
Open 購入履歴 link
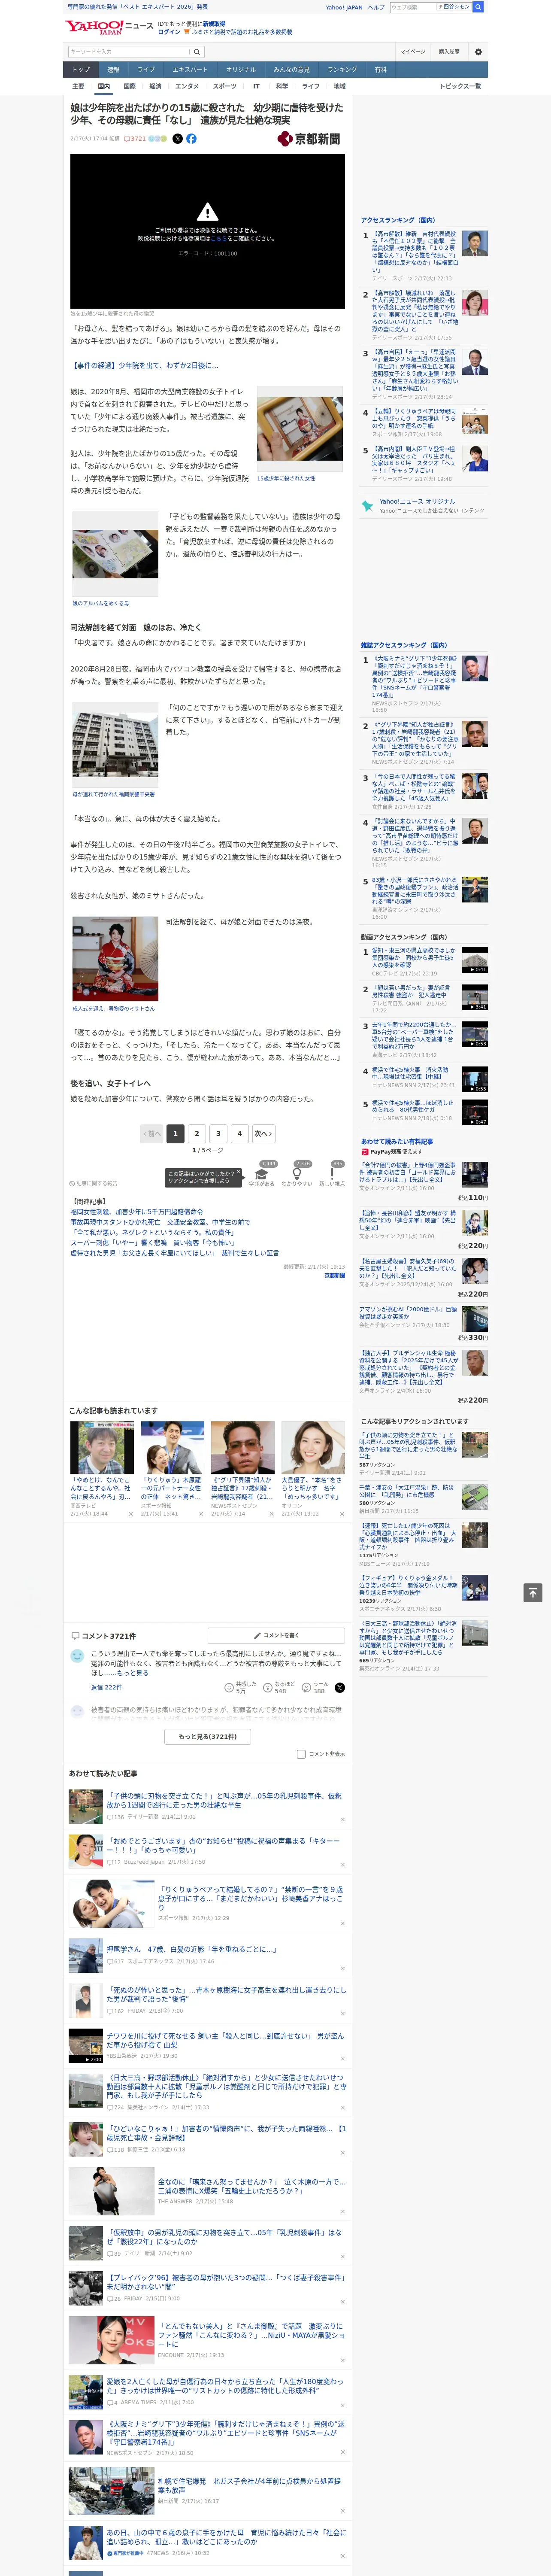coord(449,52)
